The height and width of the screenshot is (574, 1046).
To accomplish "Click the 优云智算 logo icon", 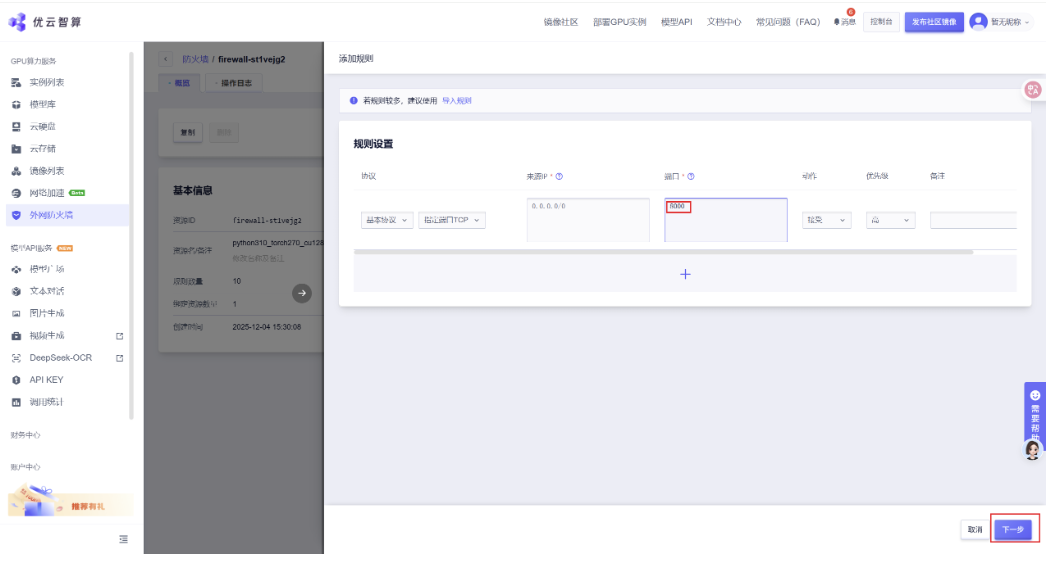I will [17, 22].
